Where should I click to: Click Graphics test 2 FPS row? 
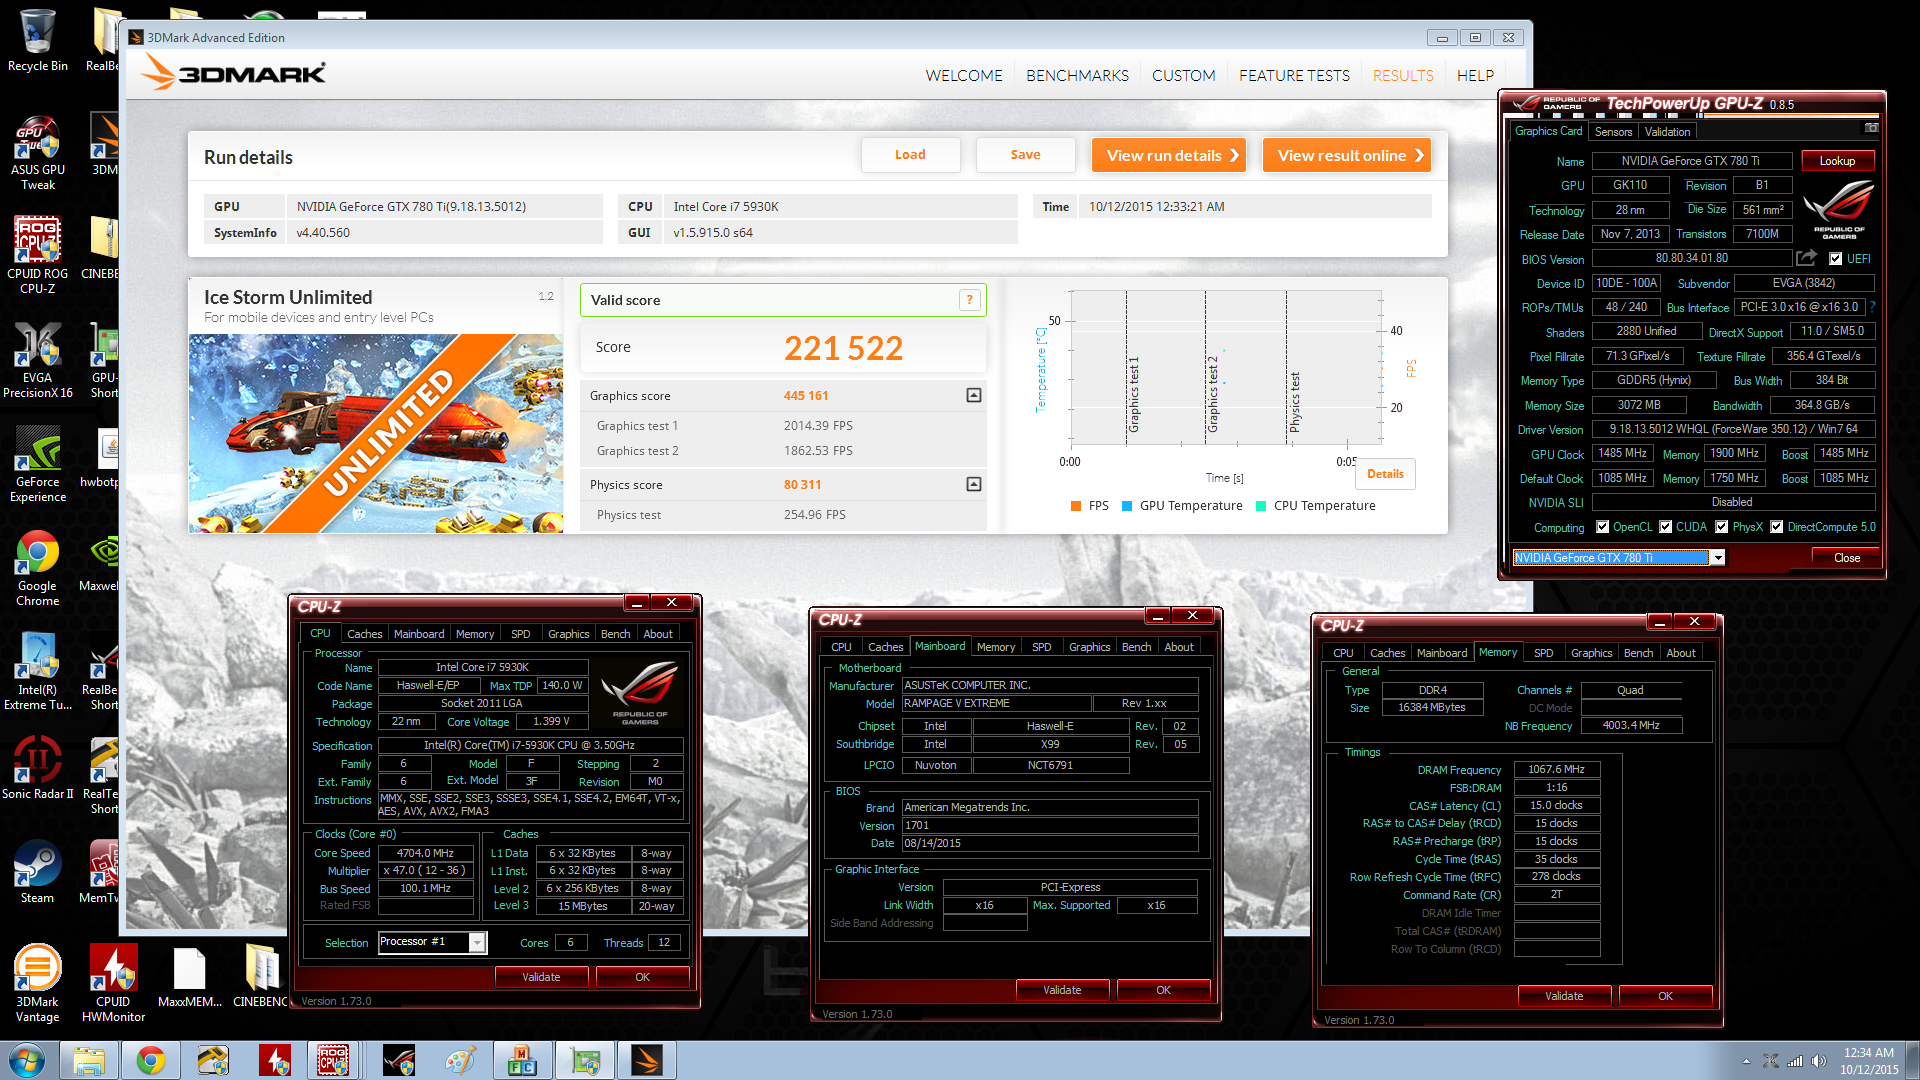click(783, 451)
